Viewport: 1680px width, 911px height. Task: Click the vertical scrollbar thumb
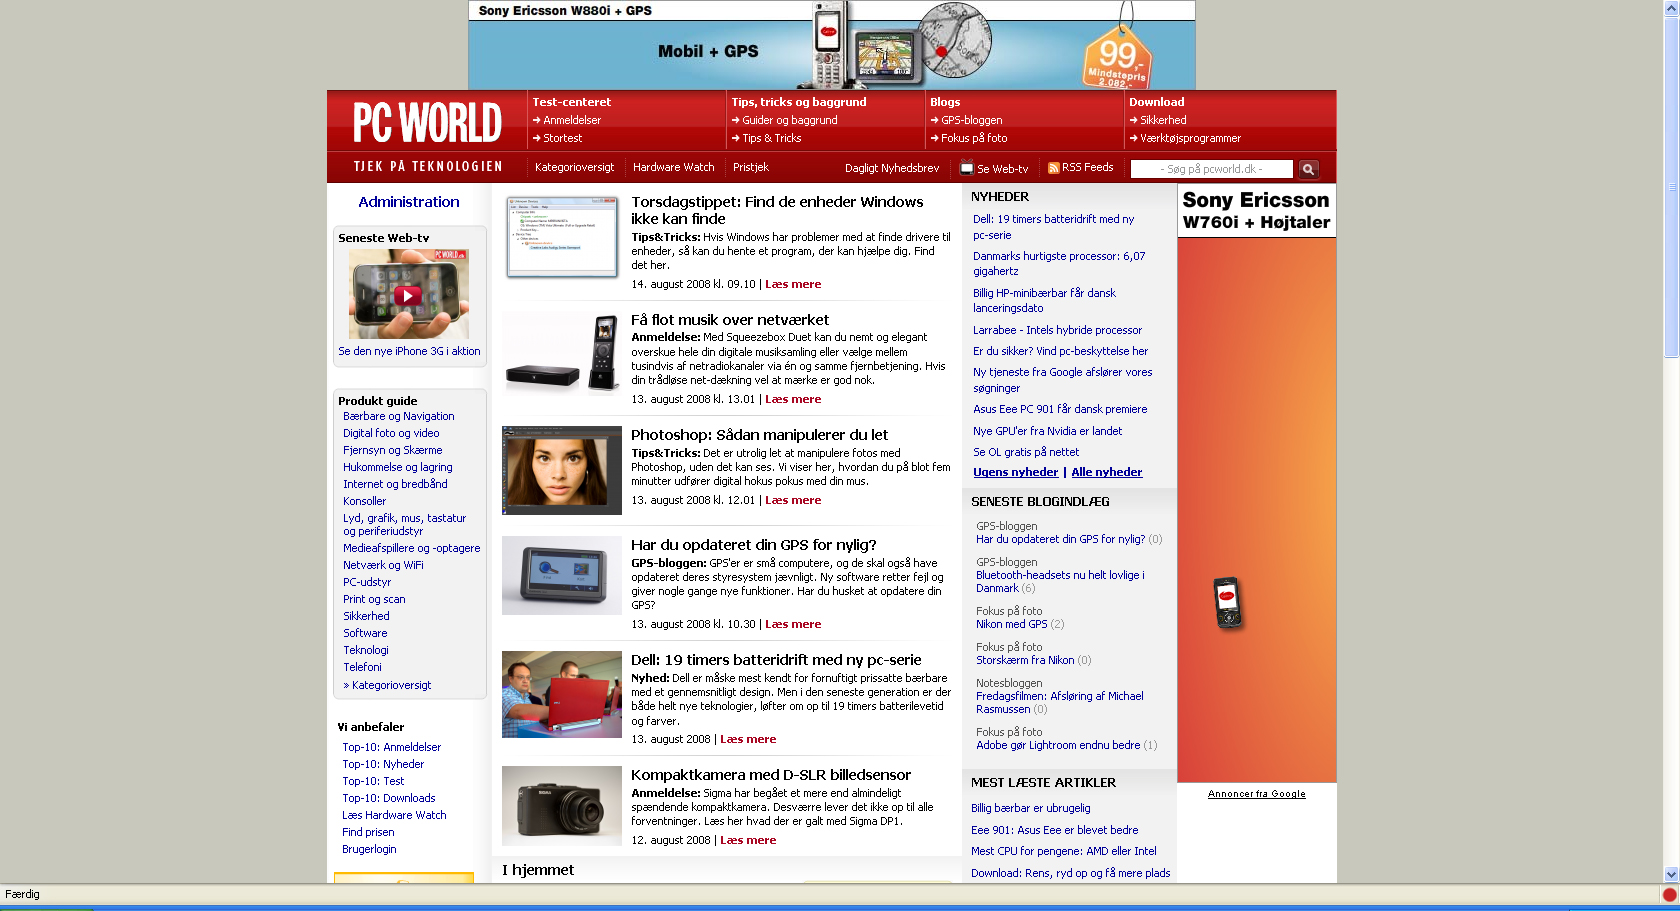coord(1671,186)
